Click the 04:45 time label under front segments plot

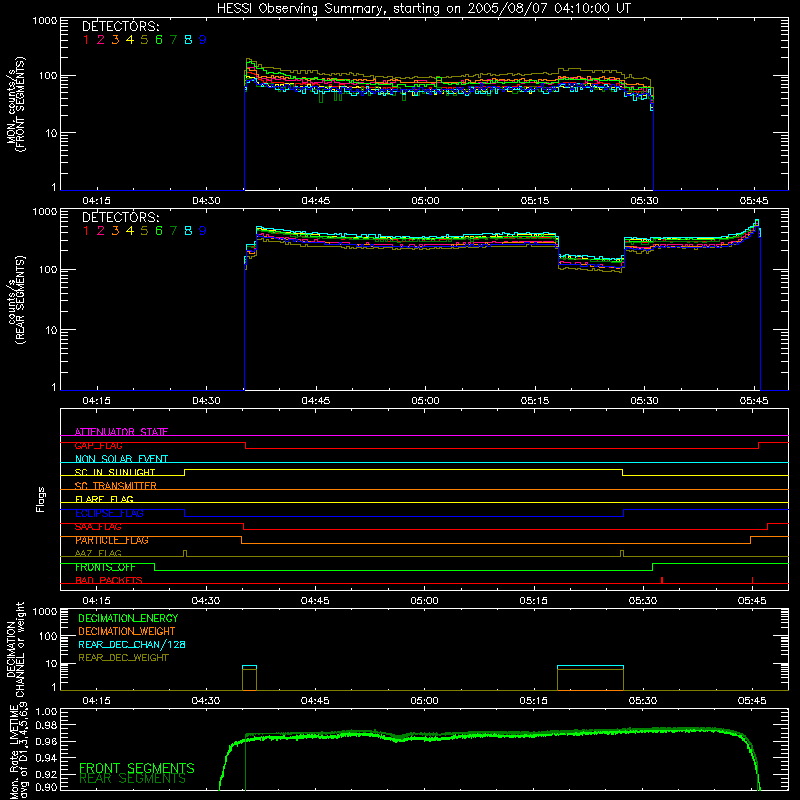click(316, 201)
